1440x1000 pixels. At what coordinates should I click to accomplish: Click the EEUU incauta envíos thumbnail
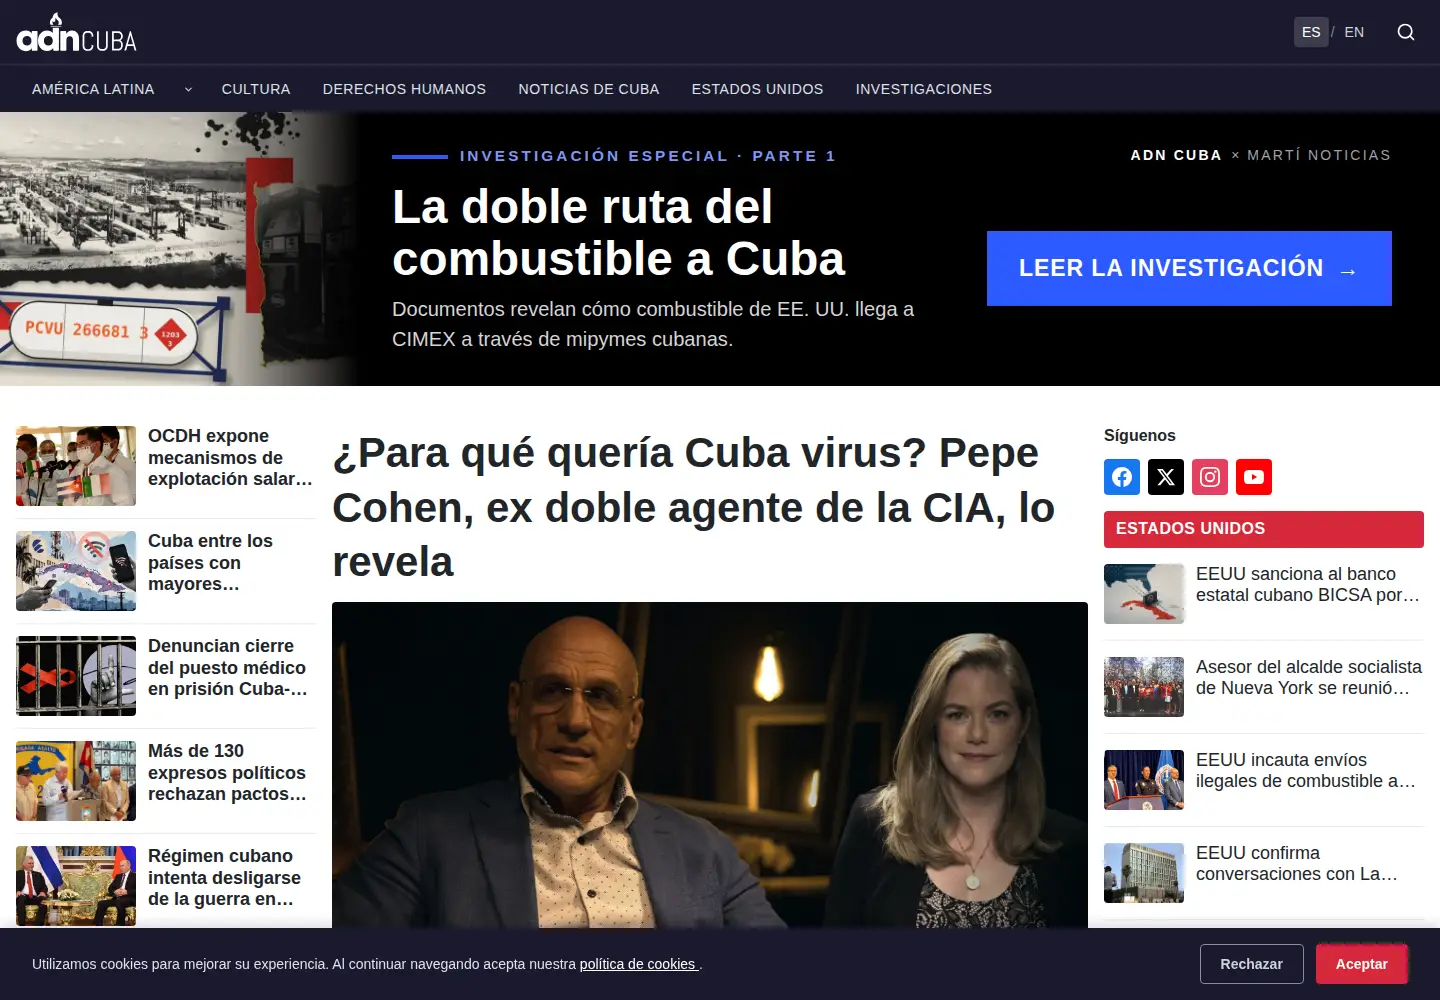coord(1144,780)
